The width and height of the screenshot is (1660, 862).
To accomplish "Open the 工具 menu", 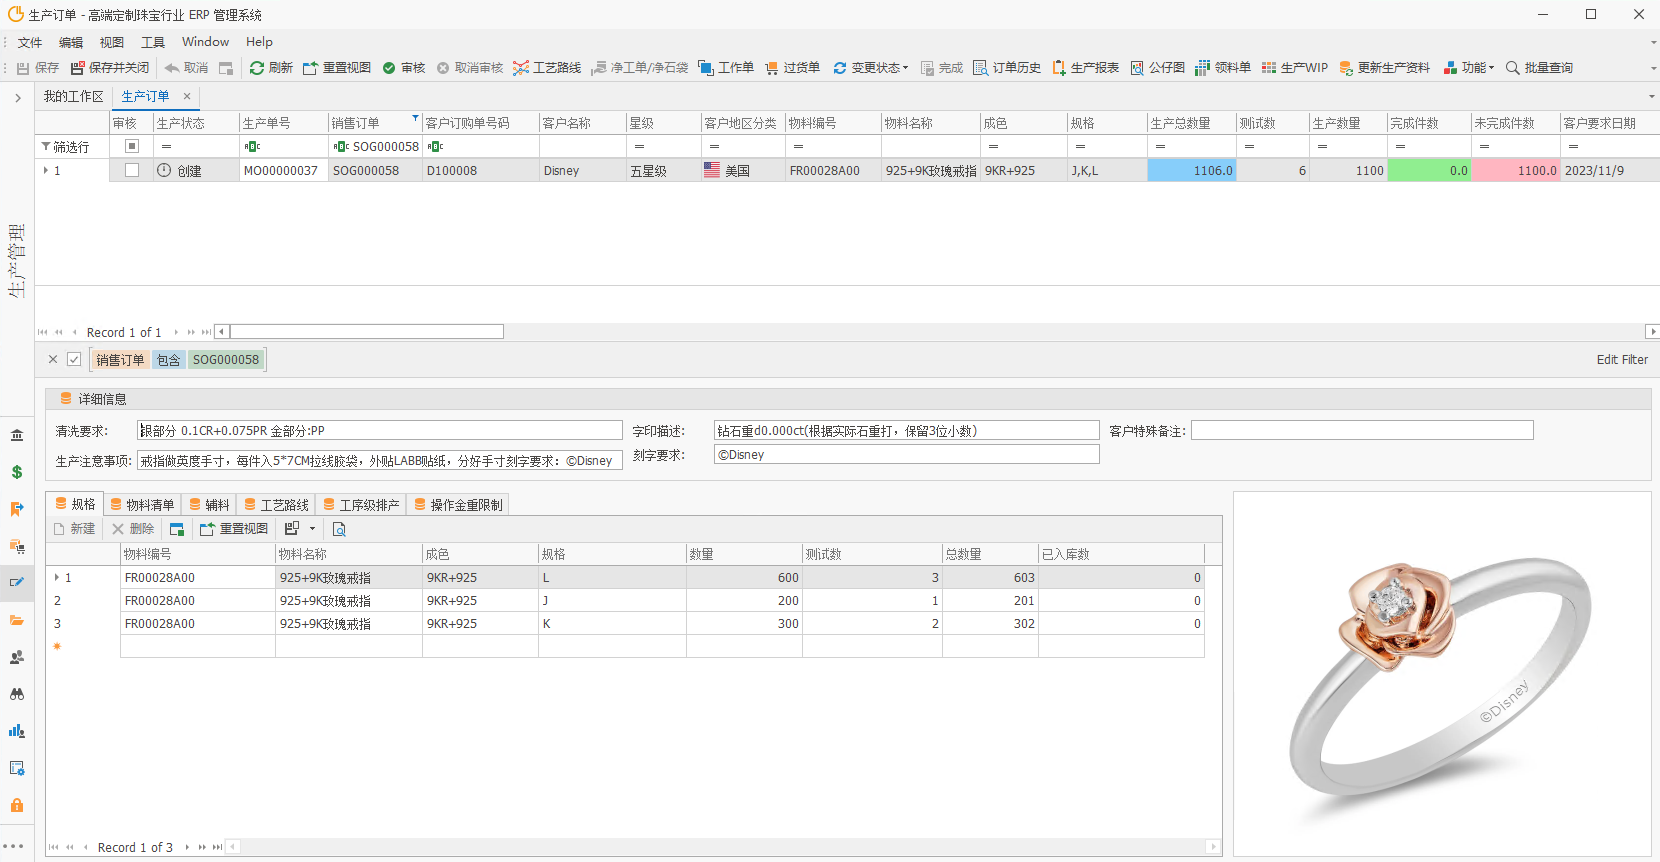I will tap(153, 42).
